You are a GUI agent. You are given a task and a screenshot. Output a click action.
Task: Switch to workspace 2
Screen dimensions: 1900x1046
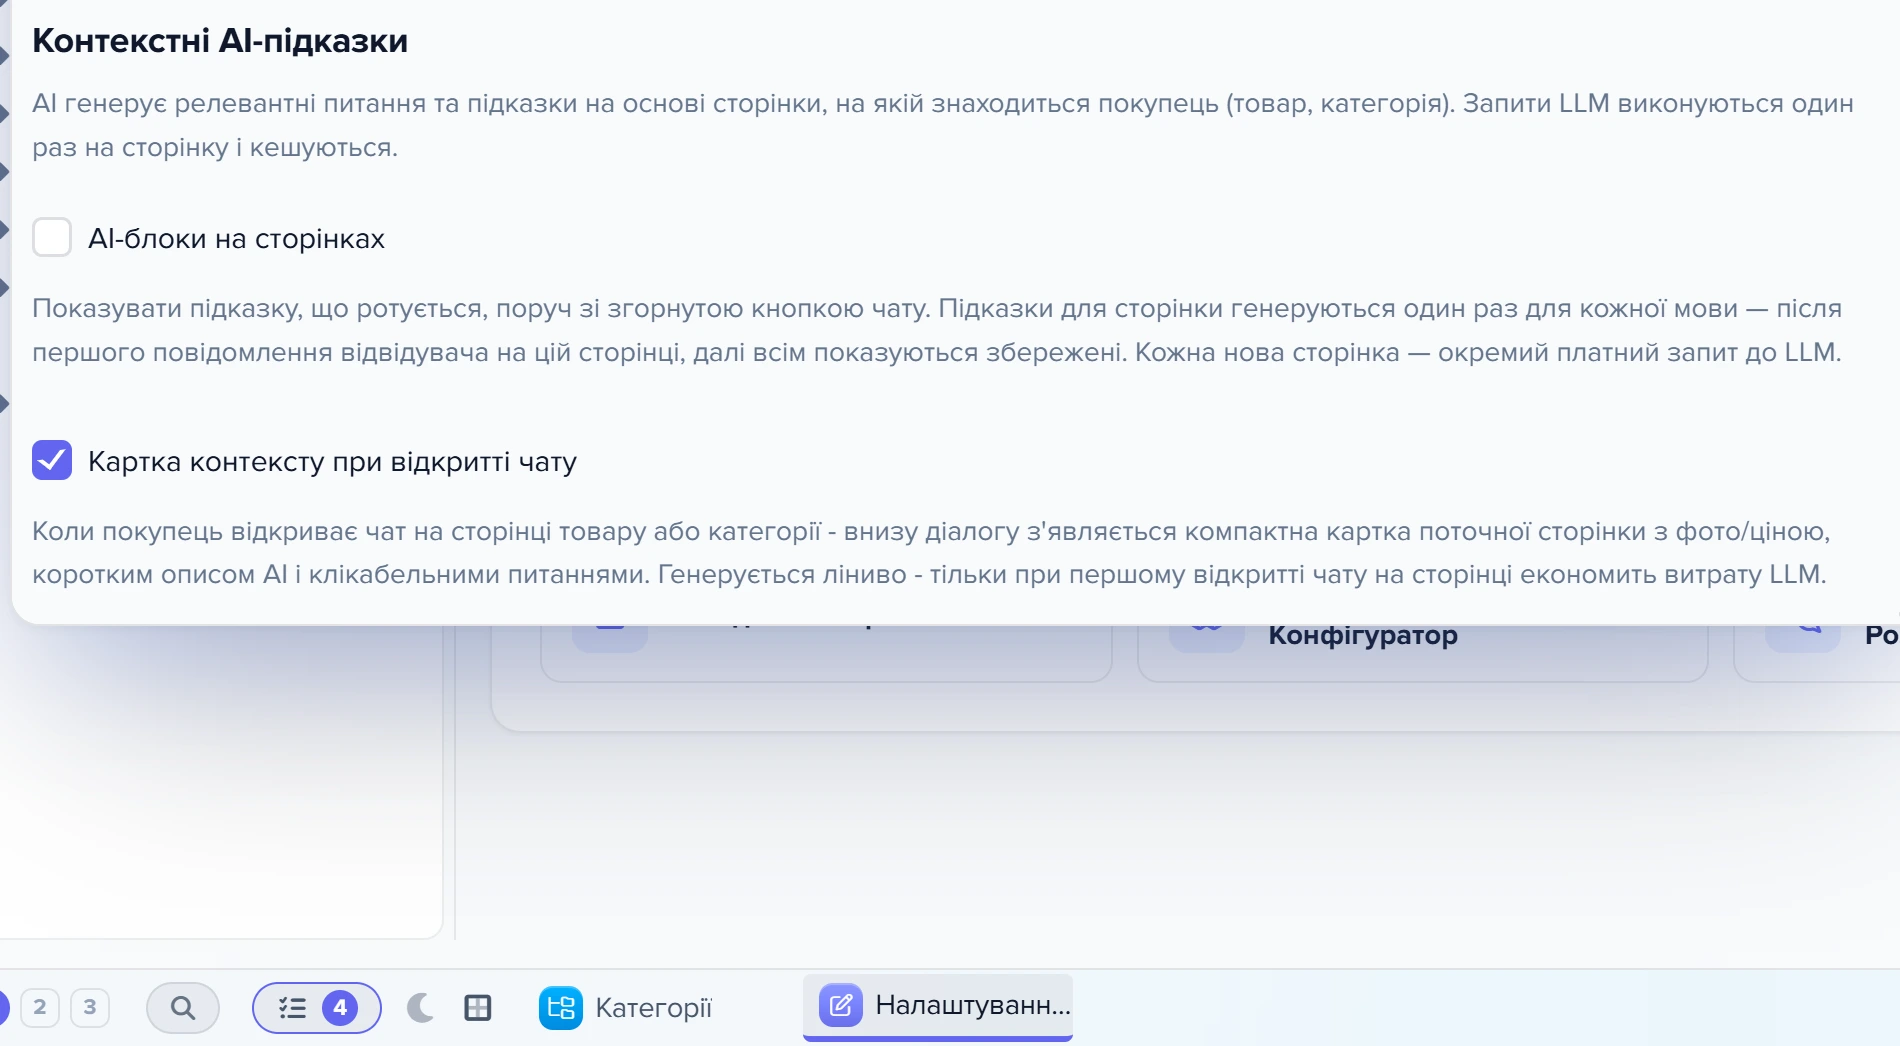click(40, 1007)
